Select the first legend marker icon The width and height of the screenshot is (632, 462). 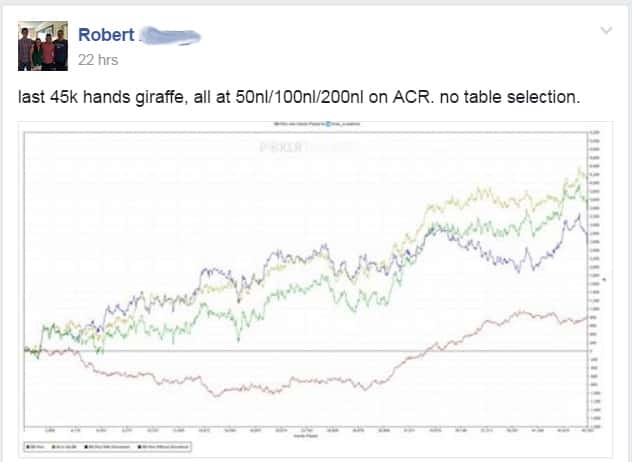[x=28, y=447]
